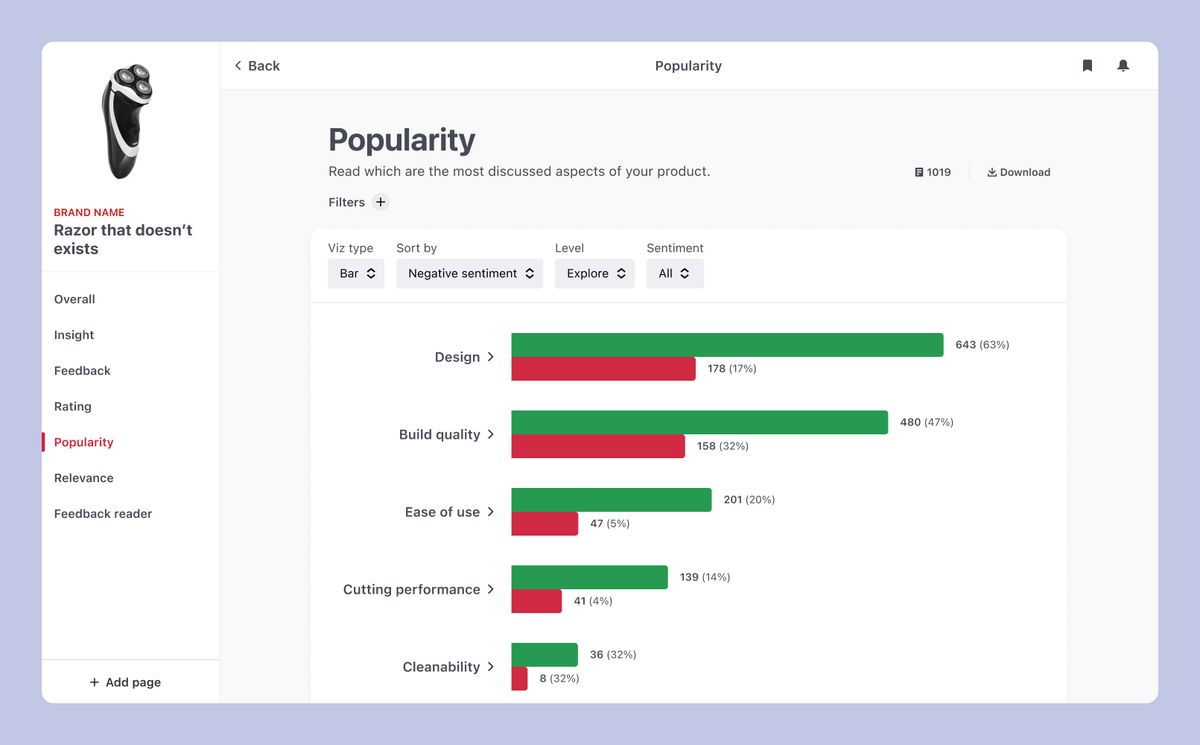Screen dimensions: 1200x745
Task: Navigate to the Relevance page
Action: [84, 478]
